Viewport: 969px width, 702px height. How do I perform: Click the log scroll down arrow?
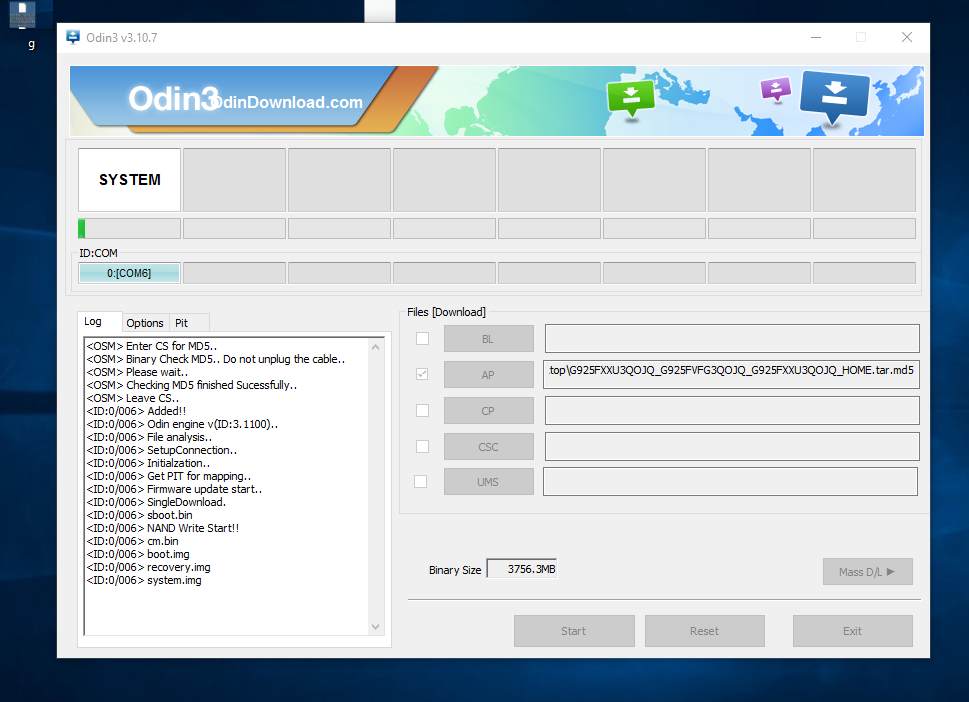(x=376, y=627)
